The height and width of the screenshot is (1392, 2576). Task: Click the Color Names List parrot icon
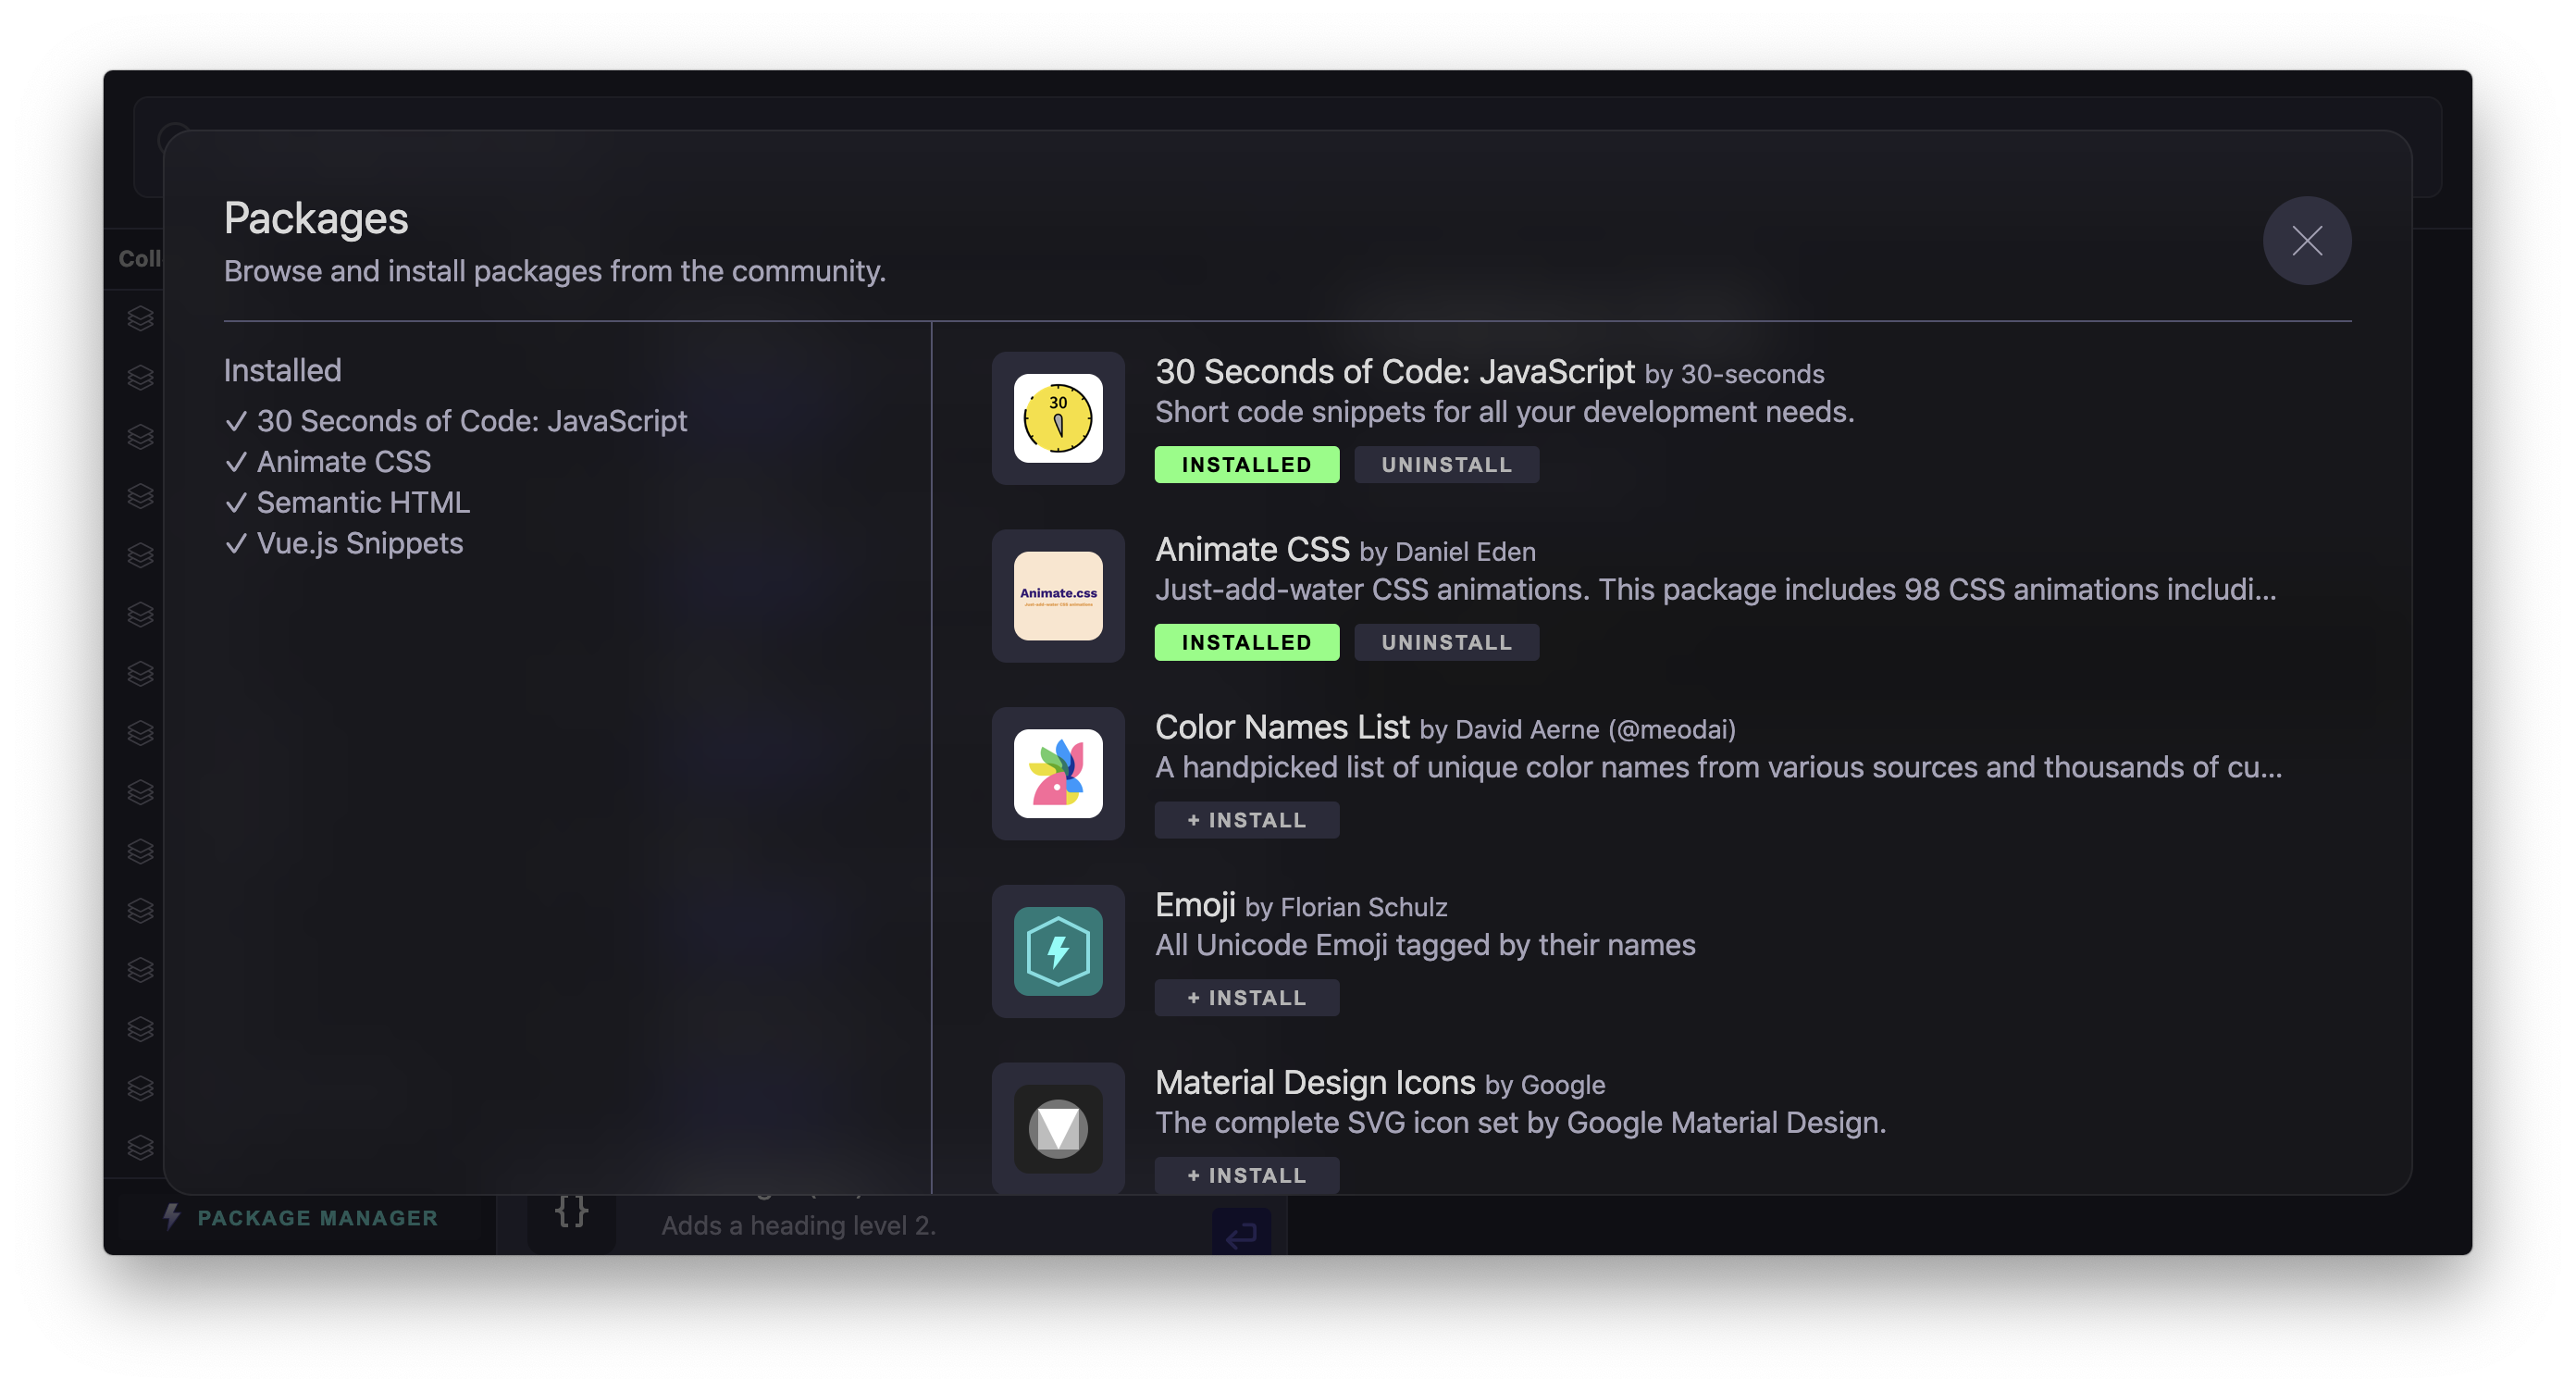pyautogui.click(x=1058, y=773)
